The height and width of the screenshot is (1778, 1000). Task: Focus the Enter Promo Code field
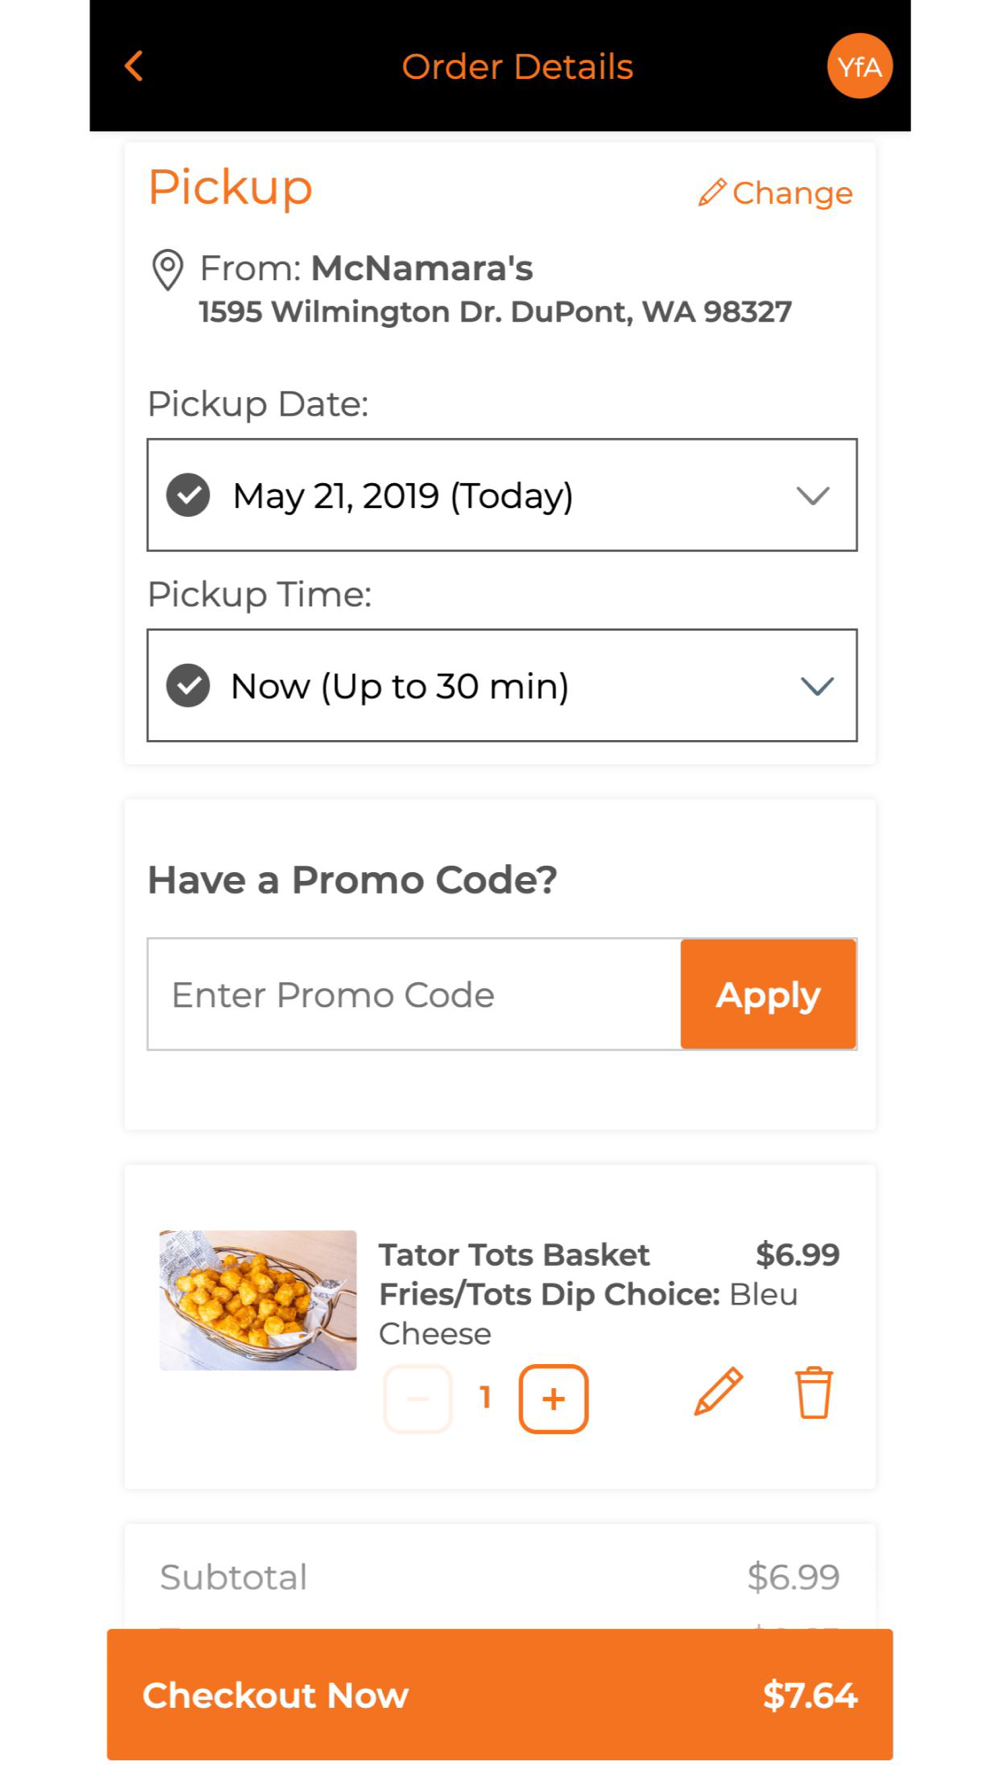pyautogui.click(x=414, y=994)
